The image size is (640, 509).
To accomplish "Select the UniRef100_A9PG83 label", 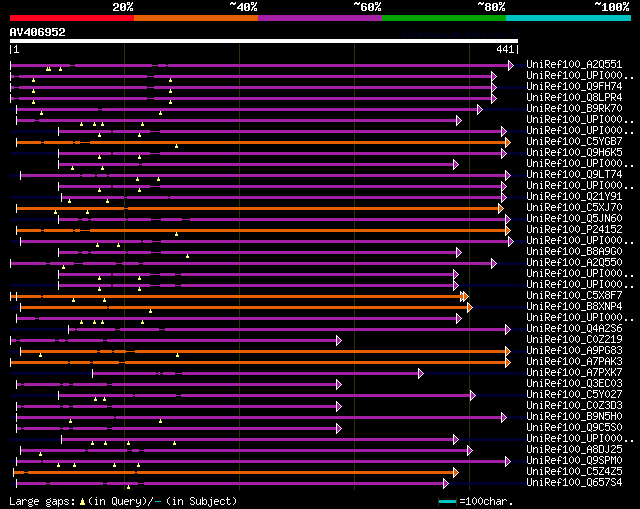I will [x=574, y=351].
